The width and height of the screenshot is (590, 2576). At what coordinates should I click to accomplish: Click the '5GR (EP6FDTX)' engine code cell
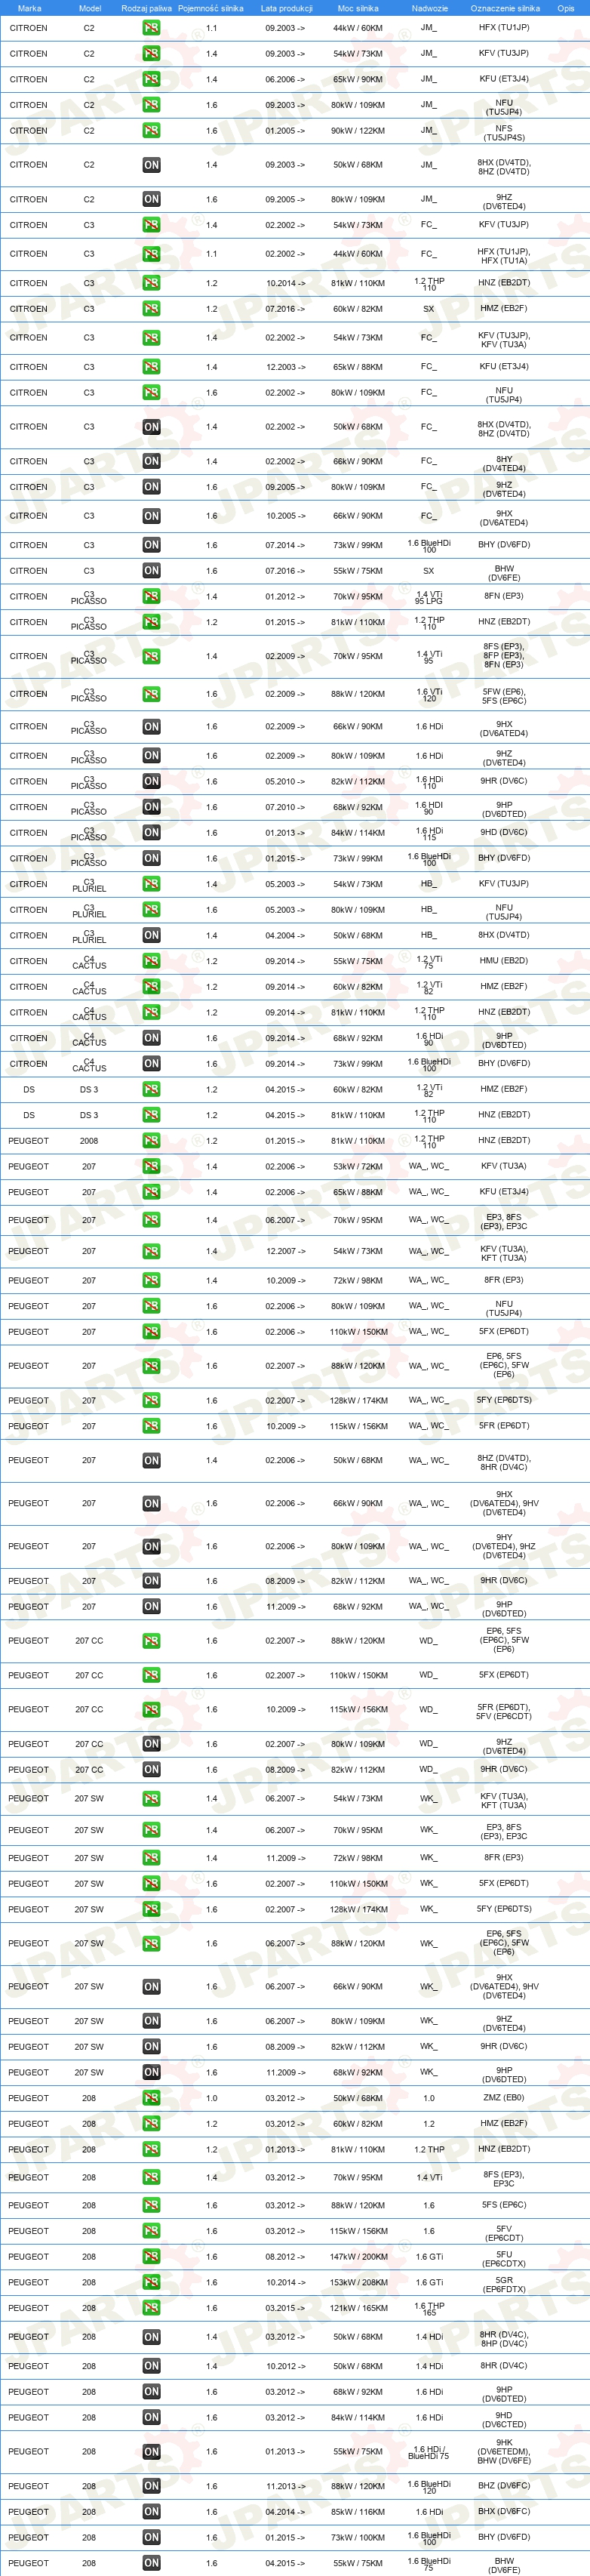(x=504, y=2284)
